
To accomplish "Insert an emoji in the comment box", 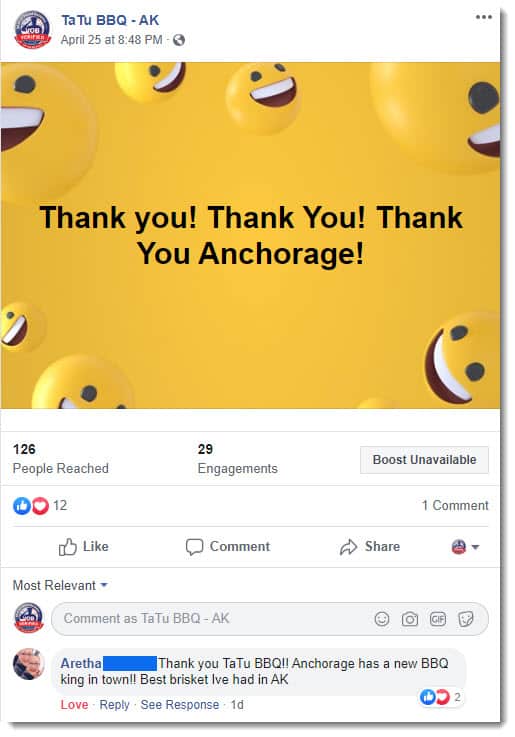I will pos(382,619).
